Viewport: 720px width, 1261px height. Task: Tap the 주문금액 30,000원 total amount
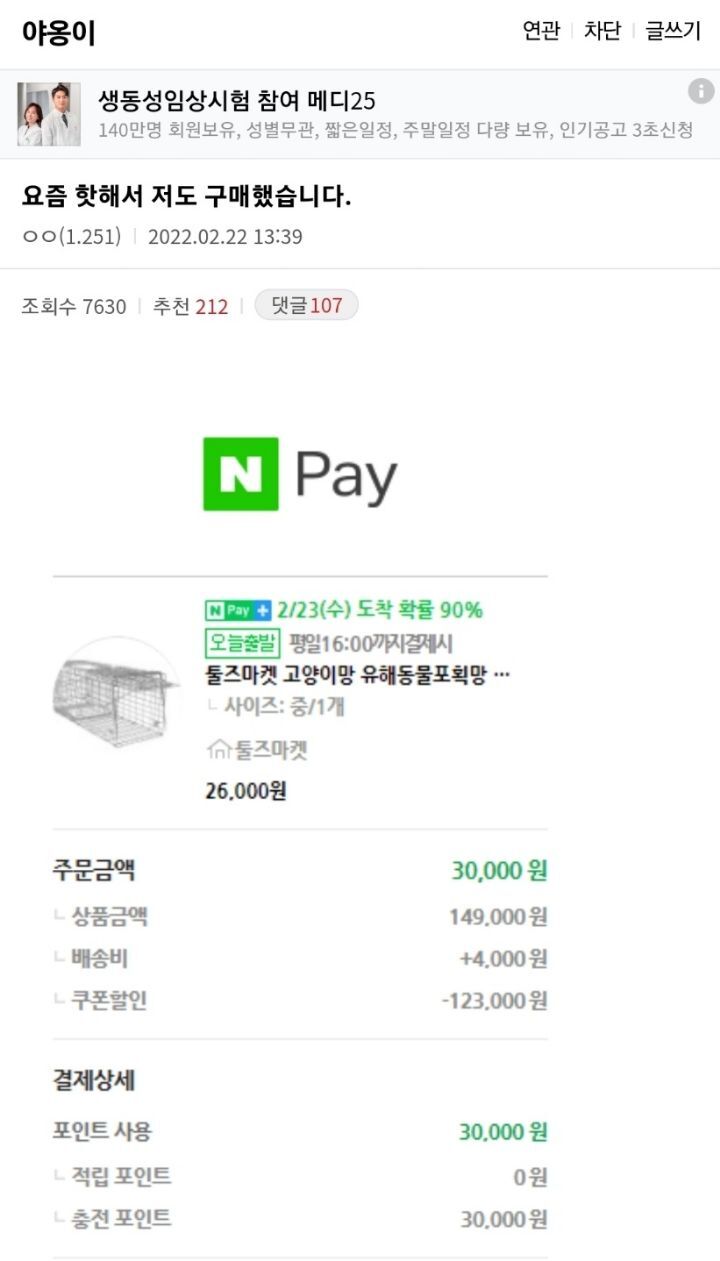[x=498, y=870]
